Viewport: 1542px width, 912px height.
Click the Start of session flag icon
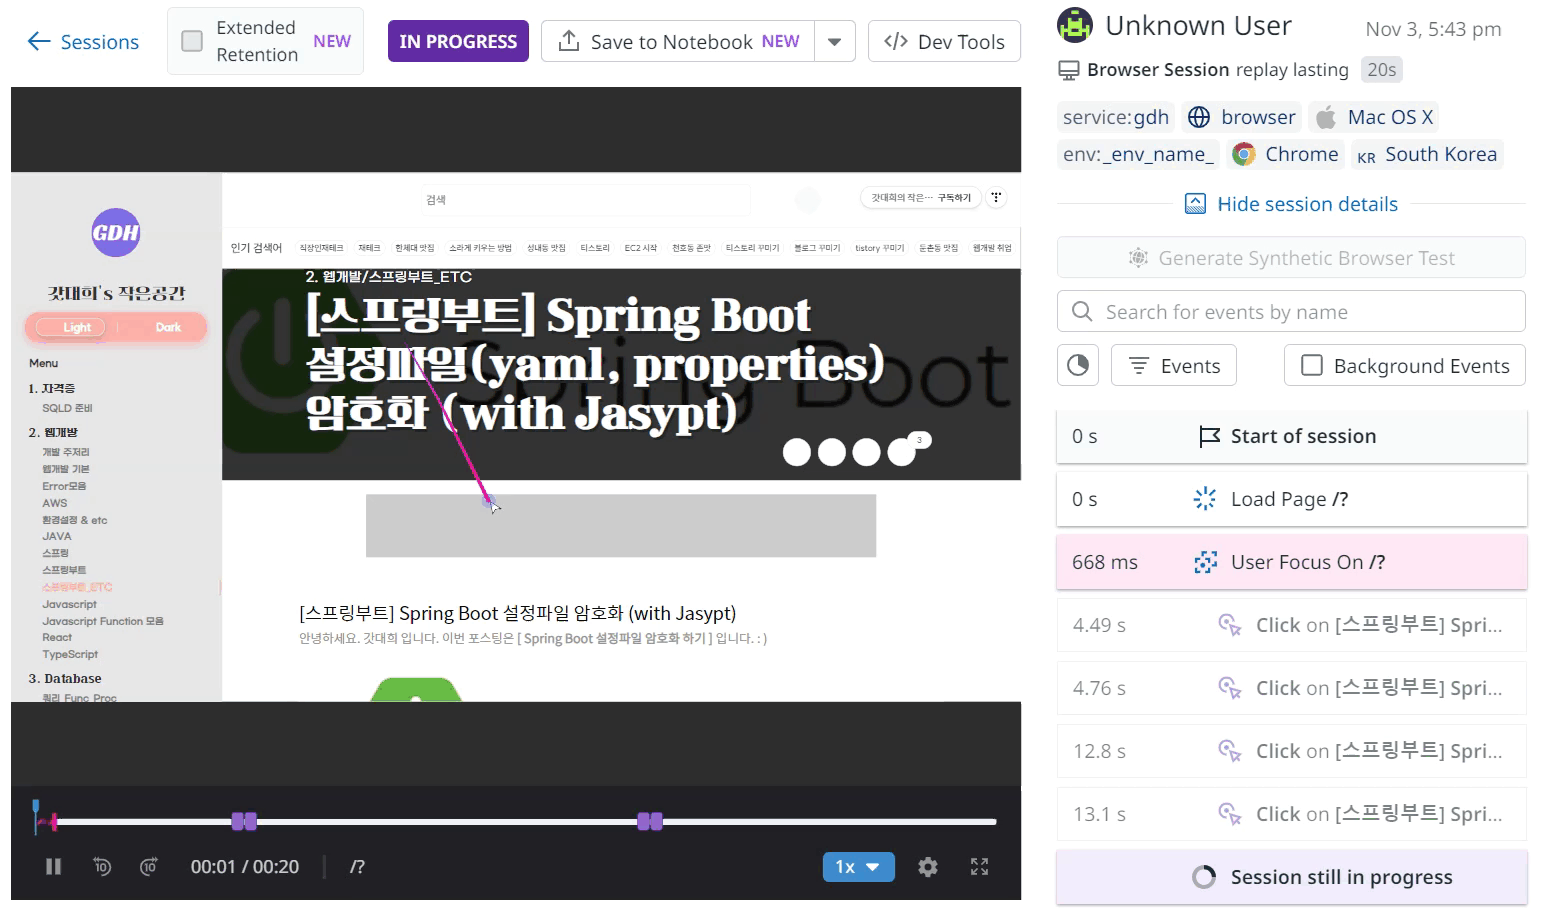click(1209, 436)
